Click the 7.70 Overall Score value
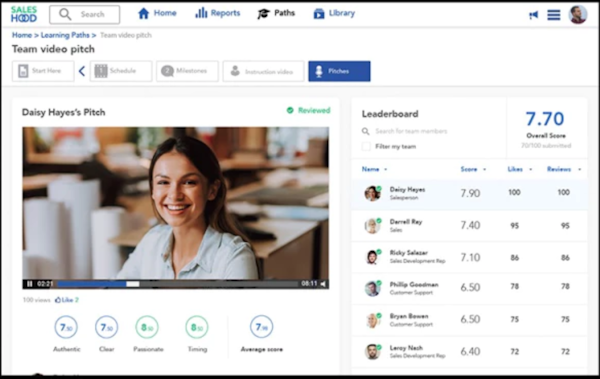The image size is (600, 379). [545, 119]
